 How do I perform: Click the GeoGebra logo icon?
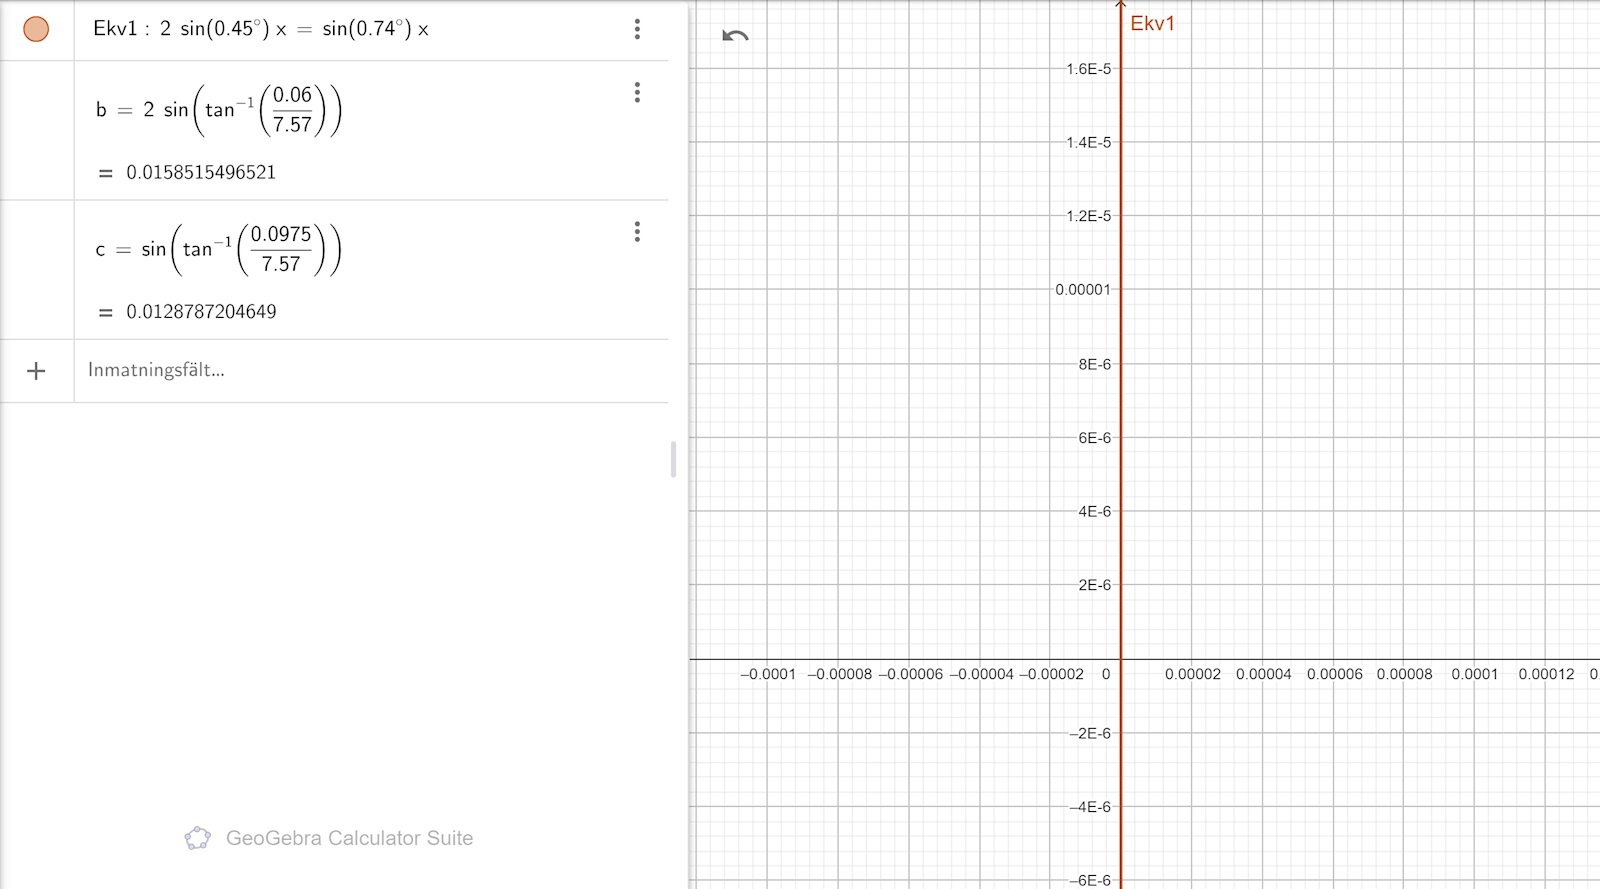pyautogui.click(x=198, y=838)
